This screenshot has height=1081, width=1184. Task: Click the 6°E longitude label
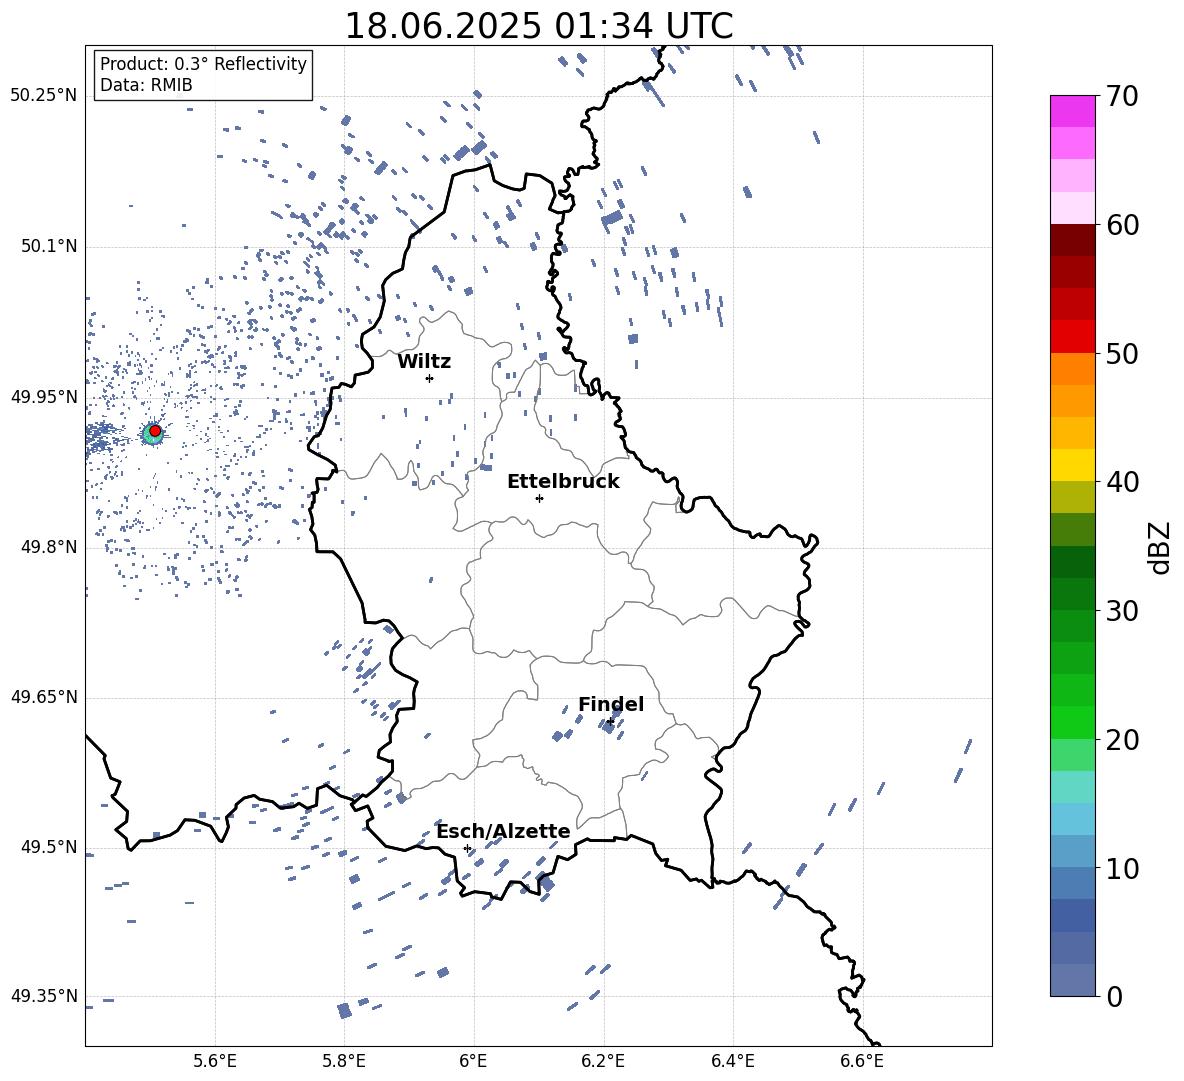[473, 1061]
